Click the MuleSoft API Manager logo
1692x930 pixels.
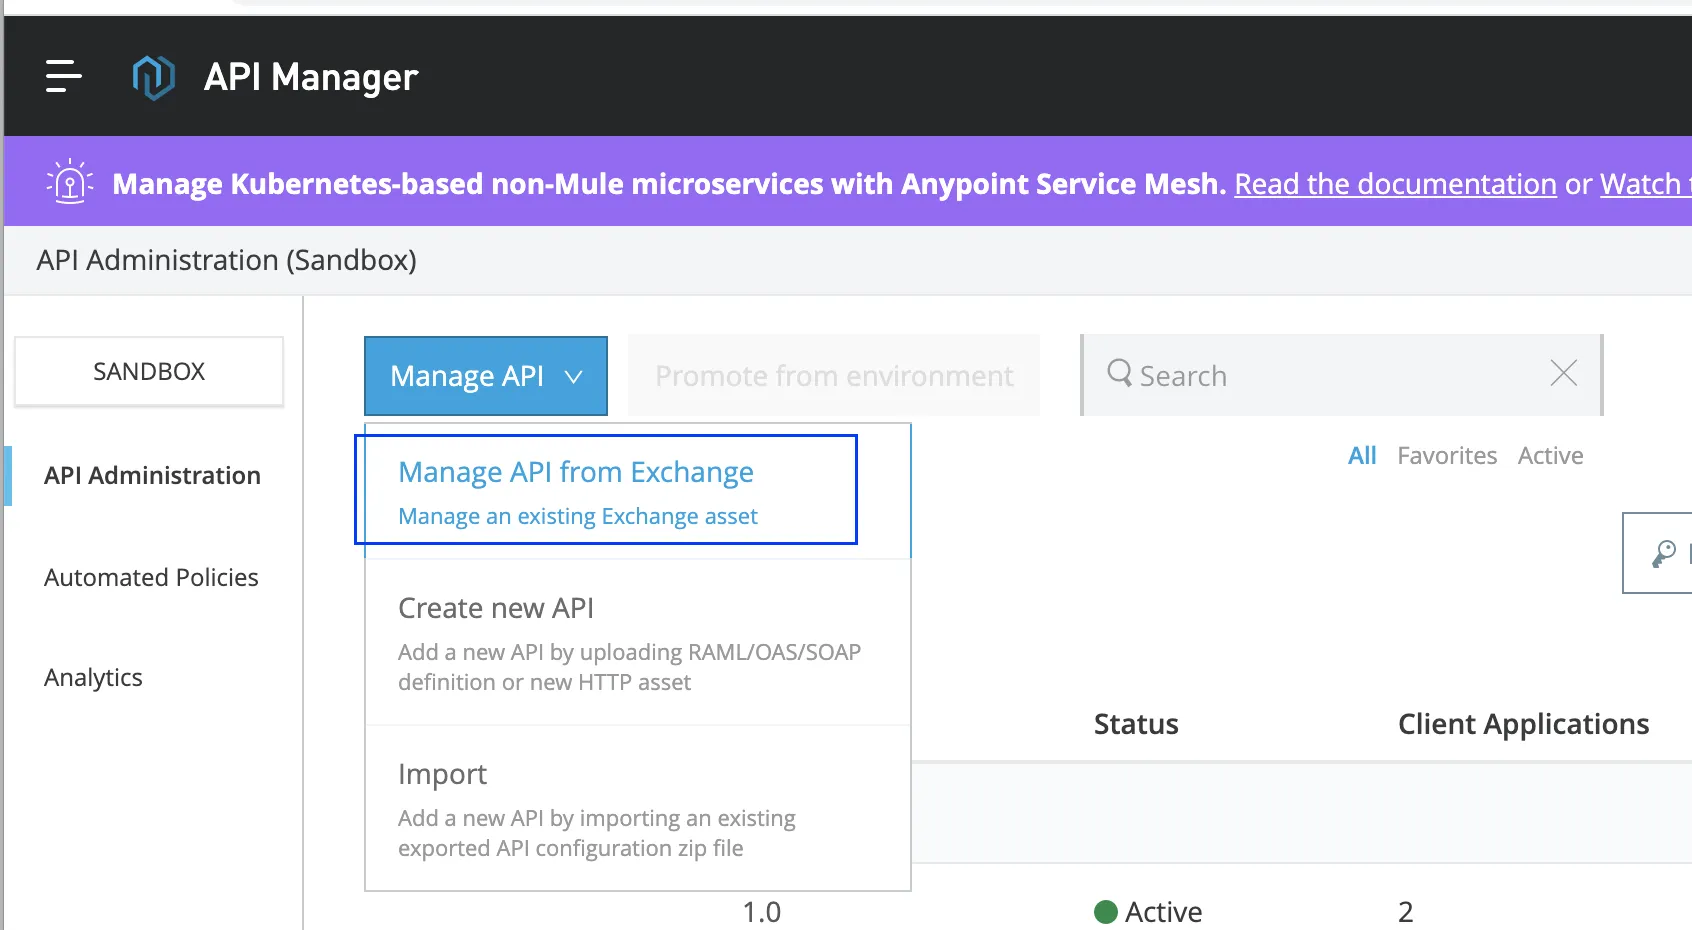153,77
